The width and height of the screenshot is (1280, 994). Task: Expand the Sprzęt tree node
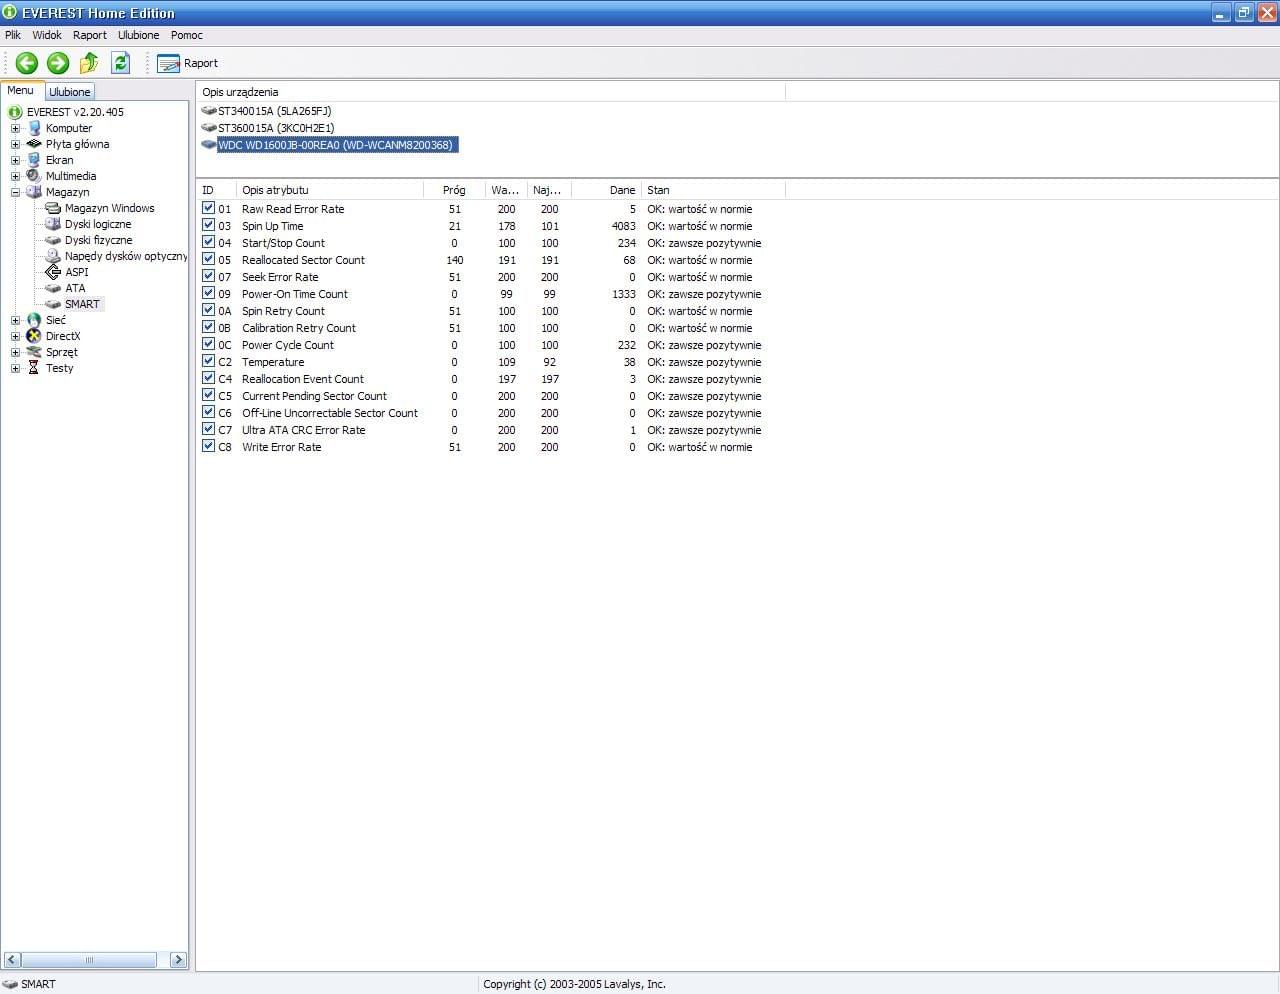click(x=15, y=352)
